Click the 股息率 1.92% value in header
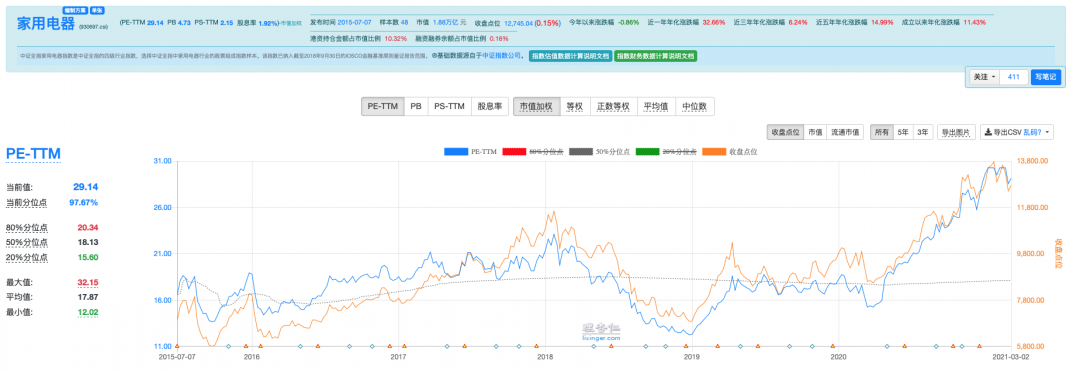Viewport: 1080px width, 371px height. [x=267, y=22]
